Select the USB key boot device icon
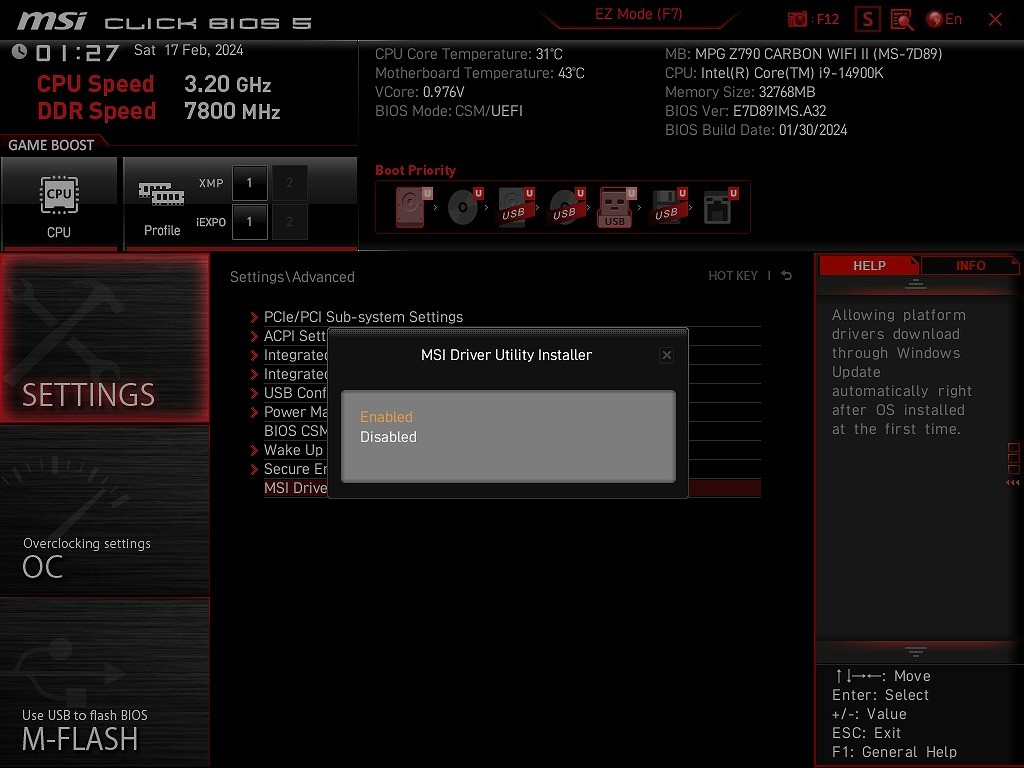This screenshot has height=768, width=1024. pos(617,207)
